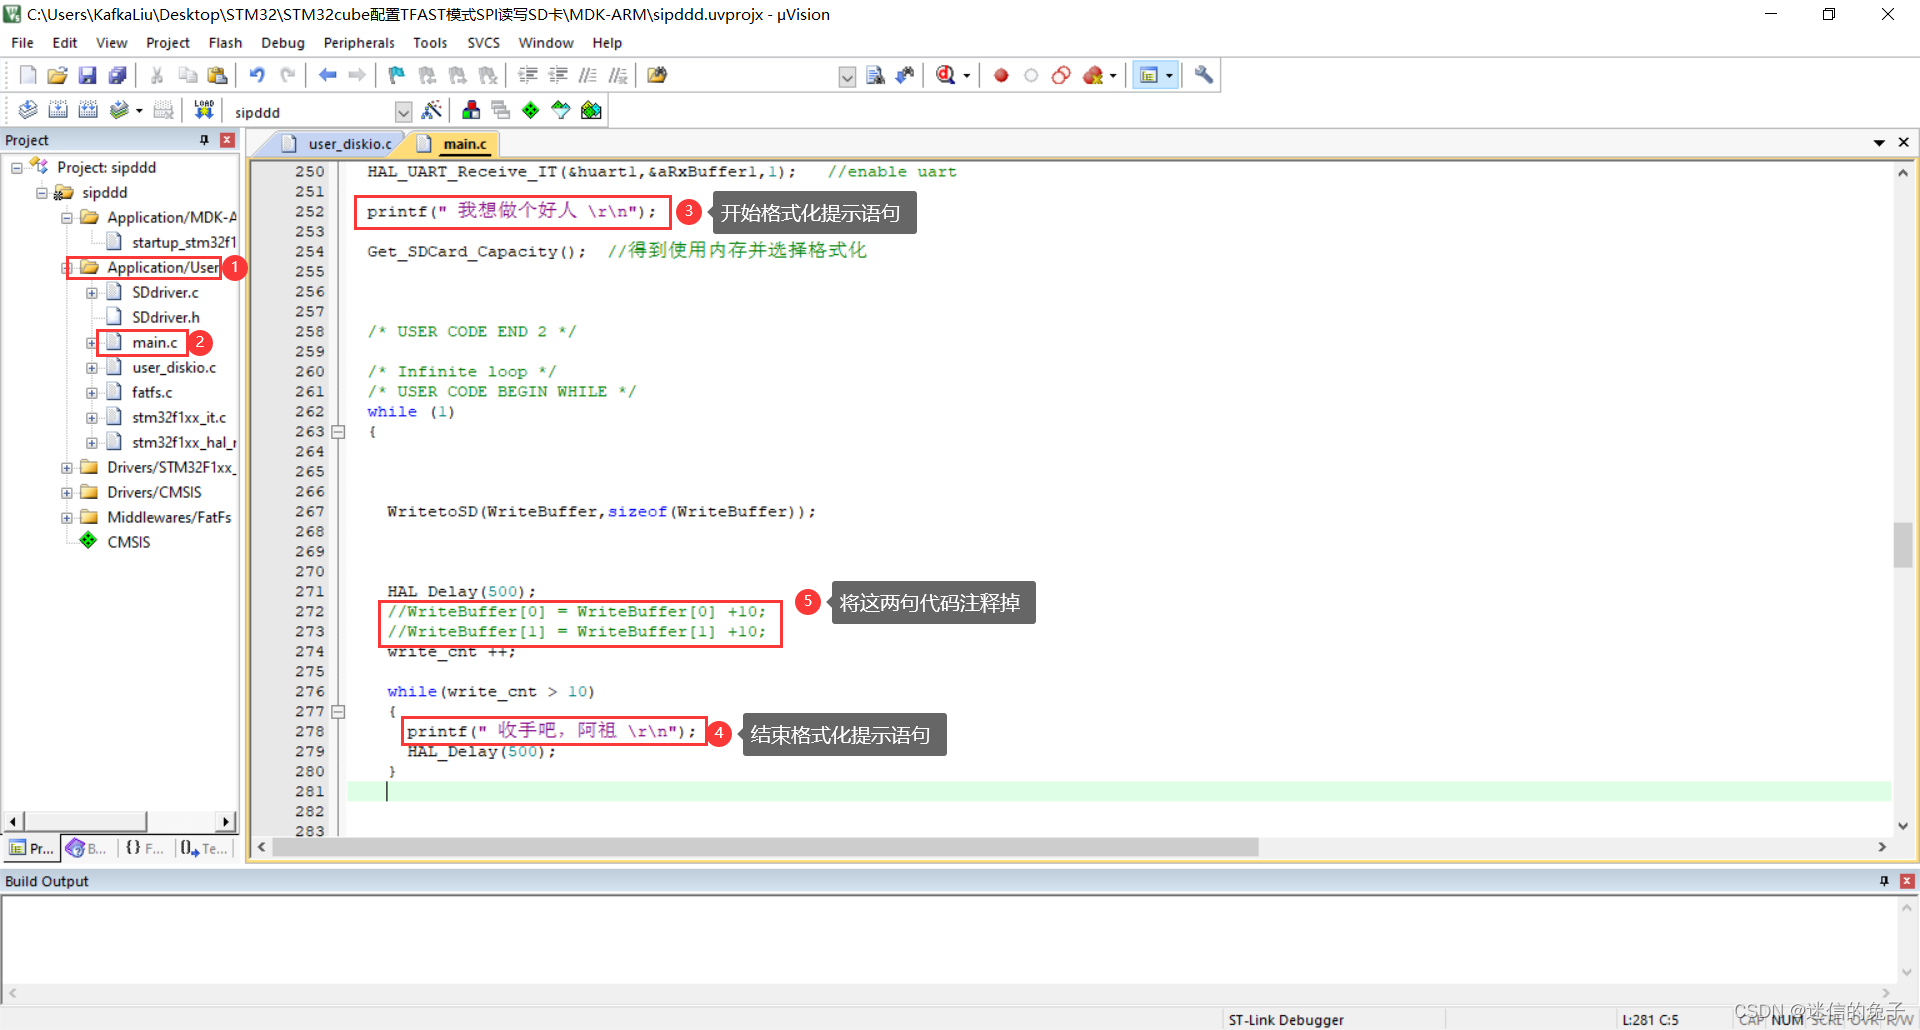The image size is (1920, 1030).
Task: Click the Save file toolbar icon
Action: coord(88,75)
